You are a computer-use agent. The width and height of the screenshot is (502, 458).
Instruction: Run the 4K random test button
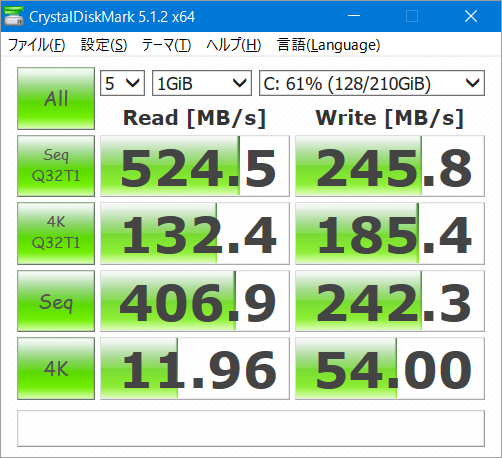[56, 368]
